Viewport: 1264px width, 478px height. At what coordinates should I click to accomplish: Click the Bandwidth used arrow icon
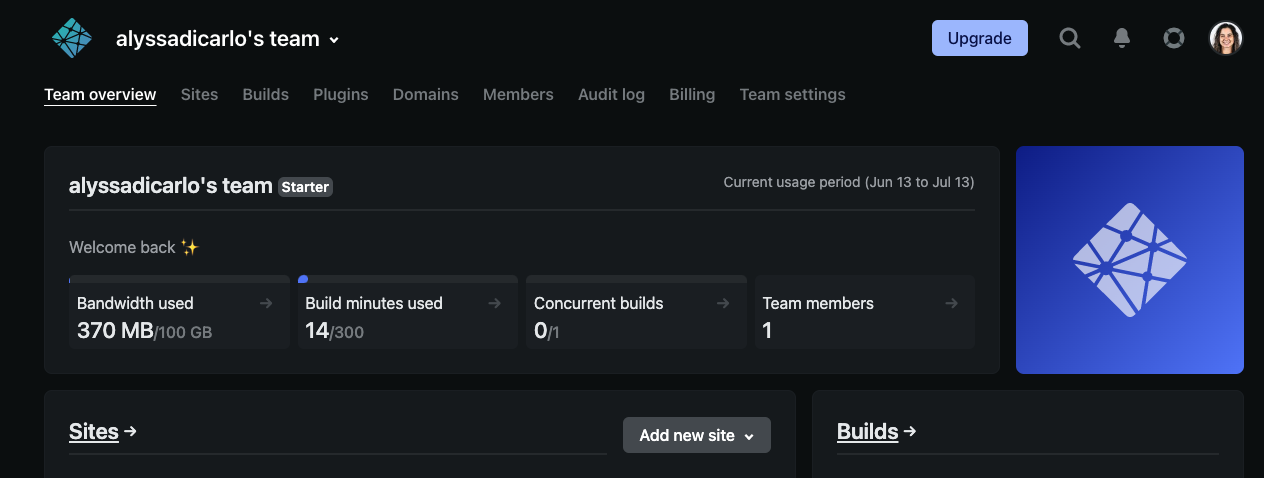(x=266, y=303)
